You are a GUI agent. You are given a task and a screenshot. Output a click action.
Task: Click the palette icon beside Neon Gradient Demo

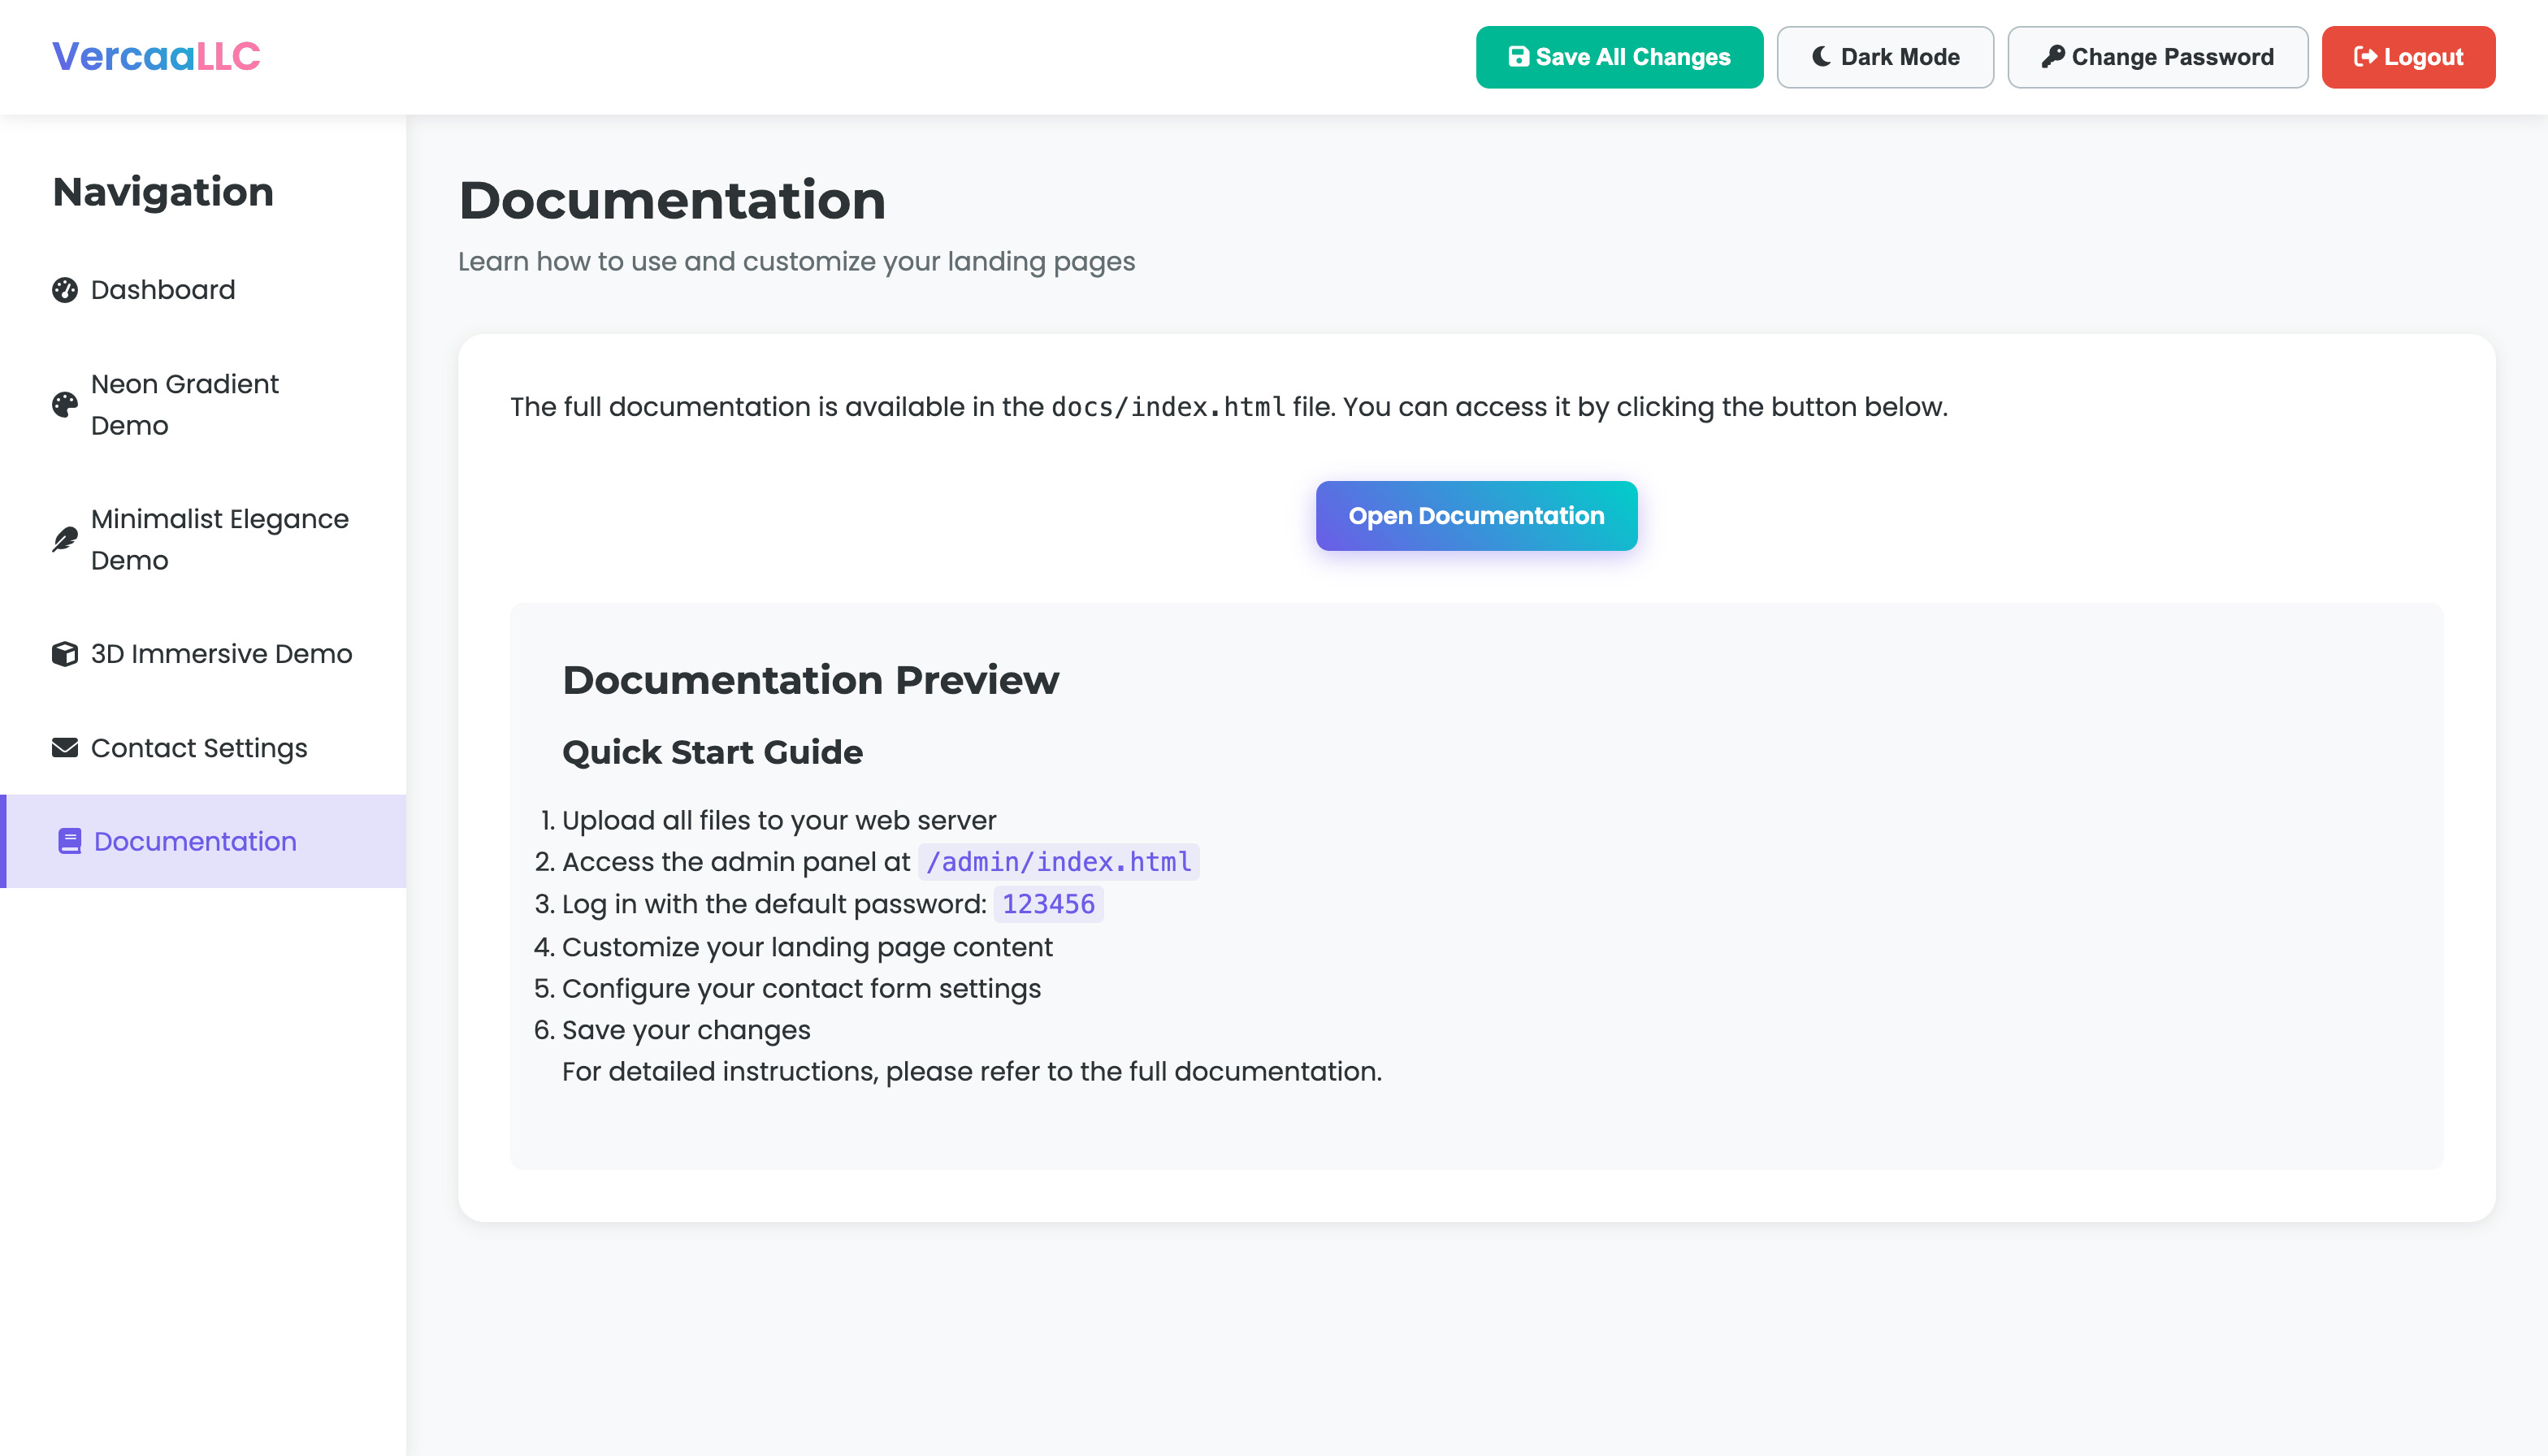point(65,404)
